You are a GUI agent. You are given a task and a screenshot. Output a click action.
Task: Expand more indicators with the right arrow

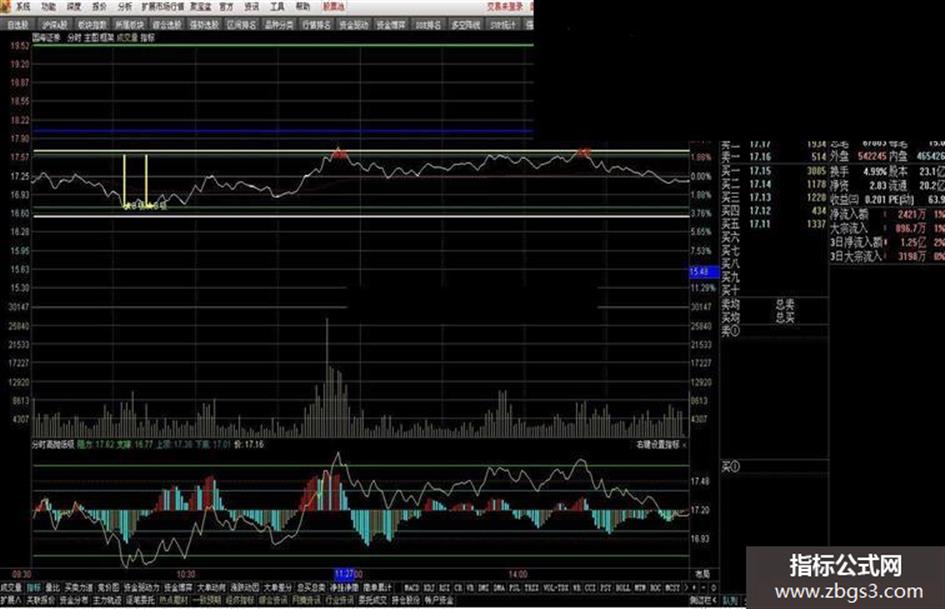[x=686, y=587]
